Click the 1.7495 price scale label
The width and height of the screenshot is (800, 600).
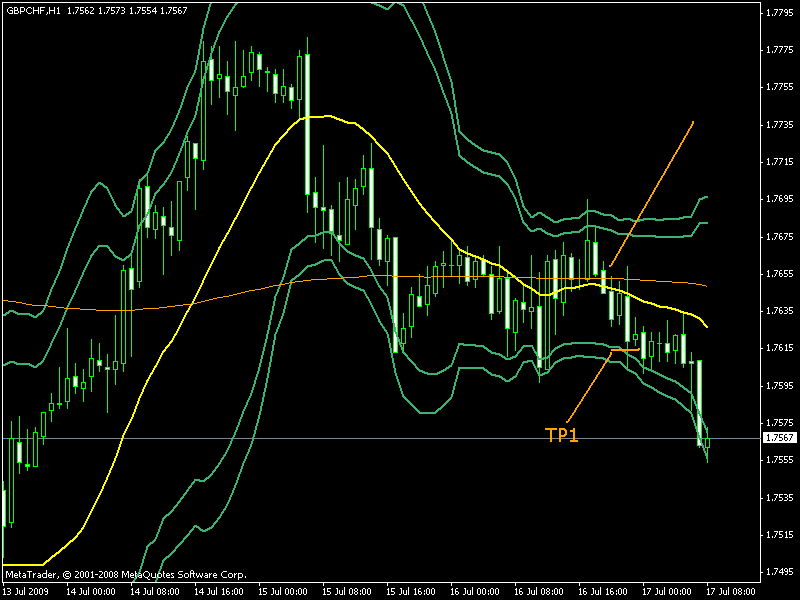point(780,572)
